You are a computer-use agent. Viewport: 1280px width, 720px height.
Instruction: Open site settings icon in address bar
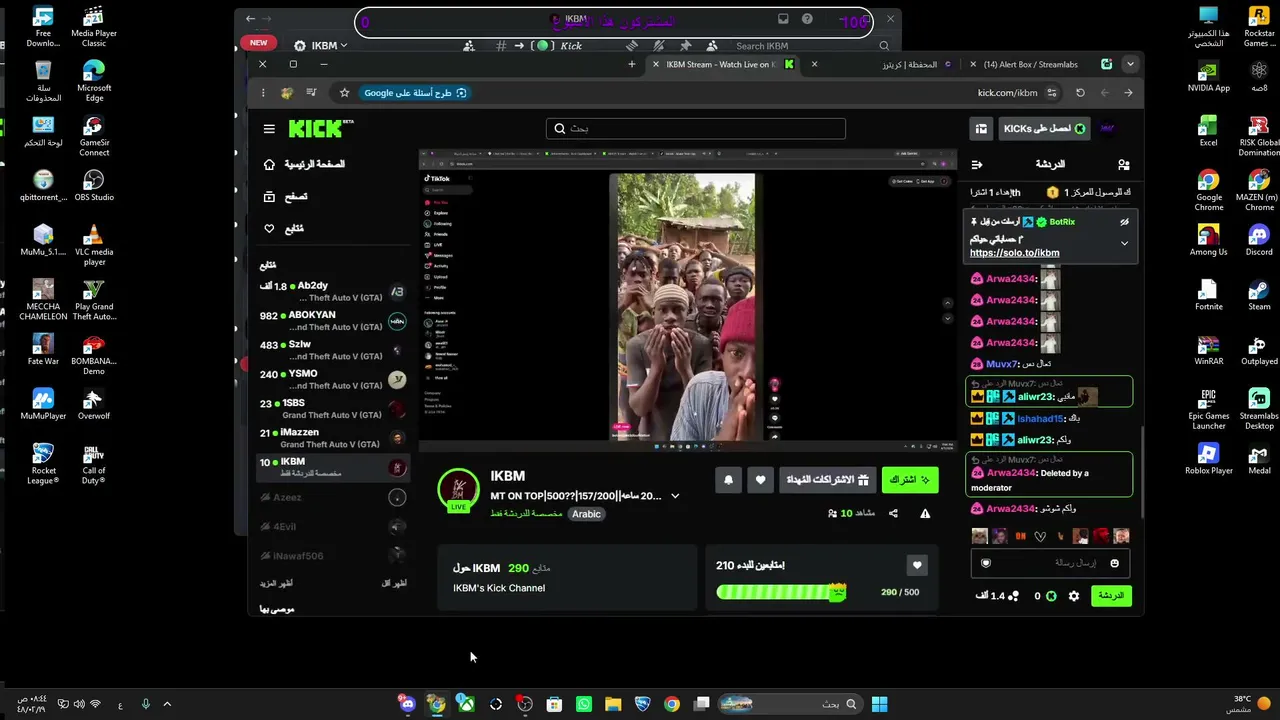pos(1051,93)
